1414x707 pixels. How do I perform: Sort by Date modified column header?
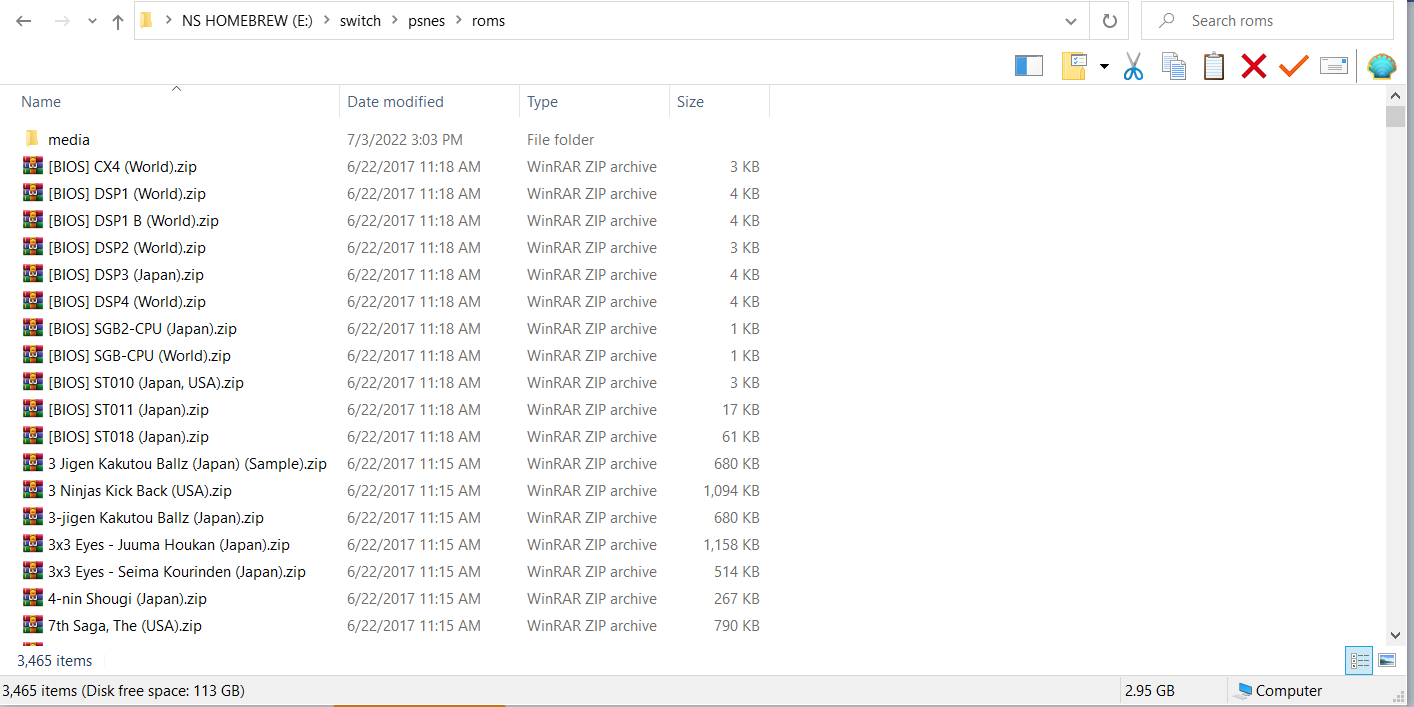coord(430,102)
